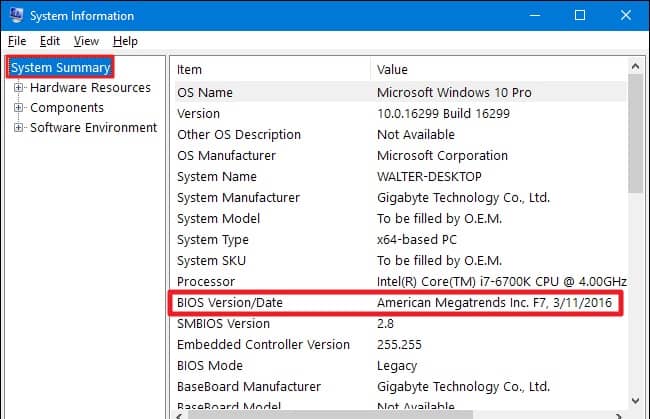
Task: Open the Edit menu
Action: click(50, 41)
